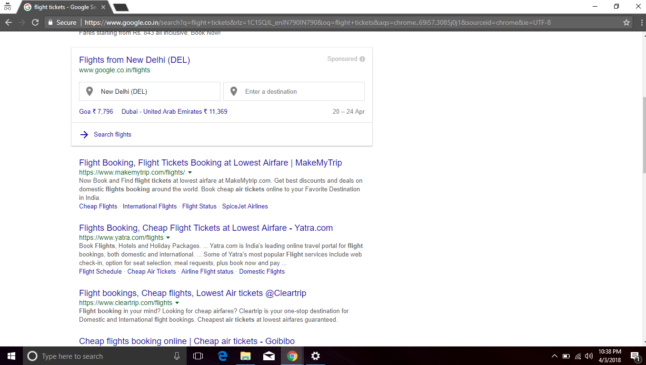Viewport: 646px width, 365px height.
Task: Select the Goa ₹7,796 fare link
Action: 96,111
